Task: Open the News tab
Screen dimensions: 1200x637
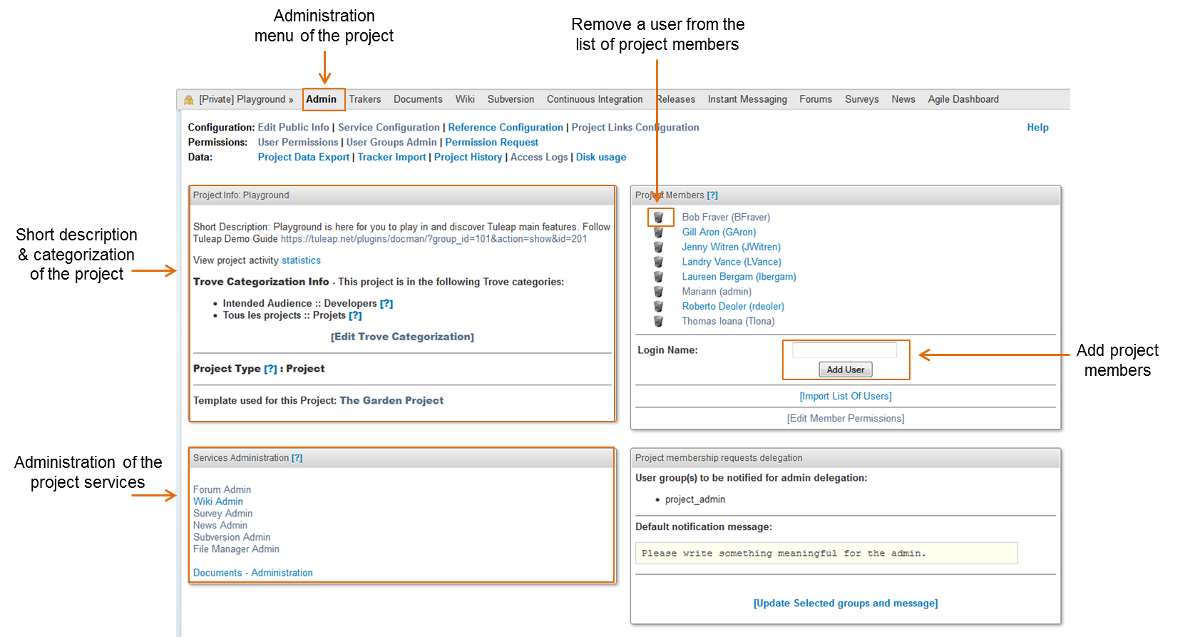Action: tap(903, 99)
